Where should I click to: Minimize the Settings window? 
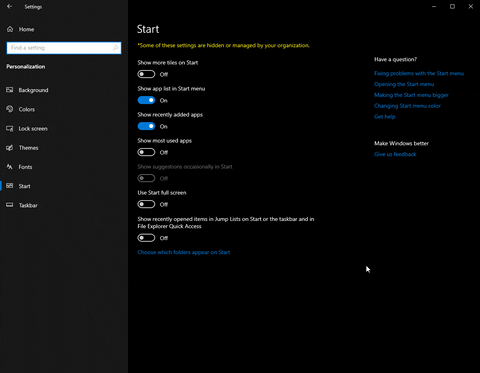click(434, 6)
